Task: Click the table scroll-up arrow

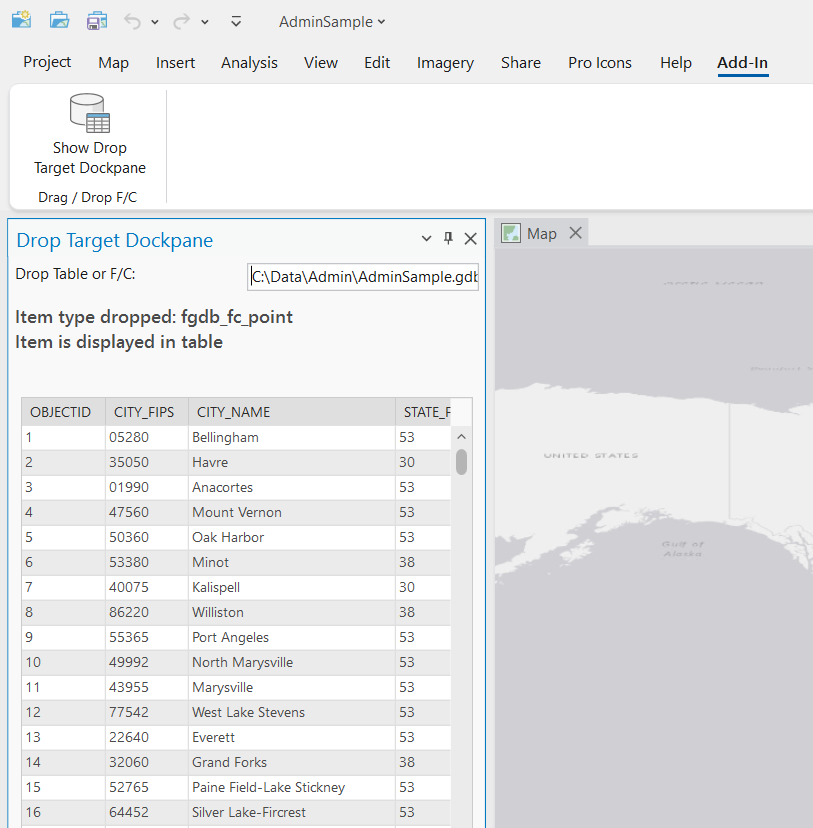Action: [x=461, y=437]
